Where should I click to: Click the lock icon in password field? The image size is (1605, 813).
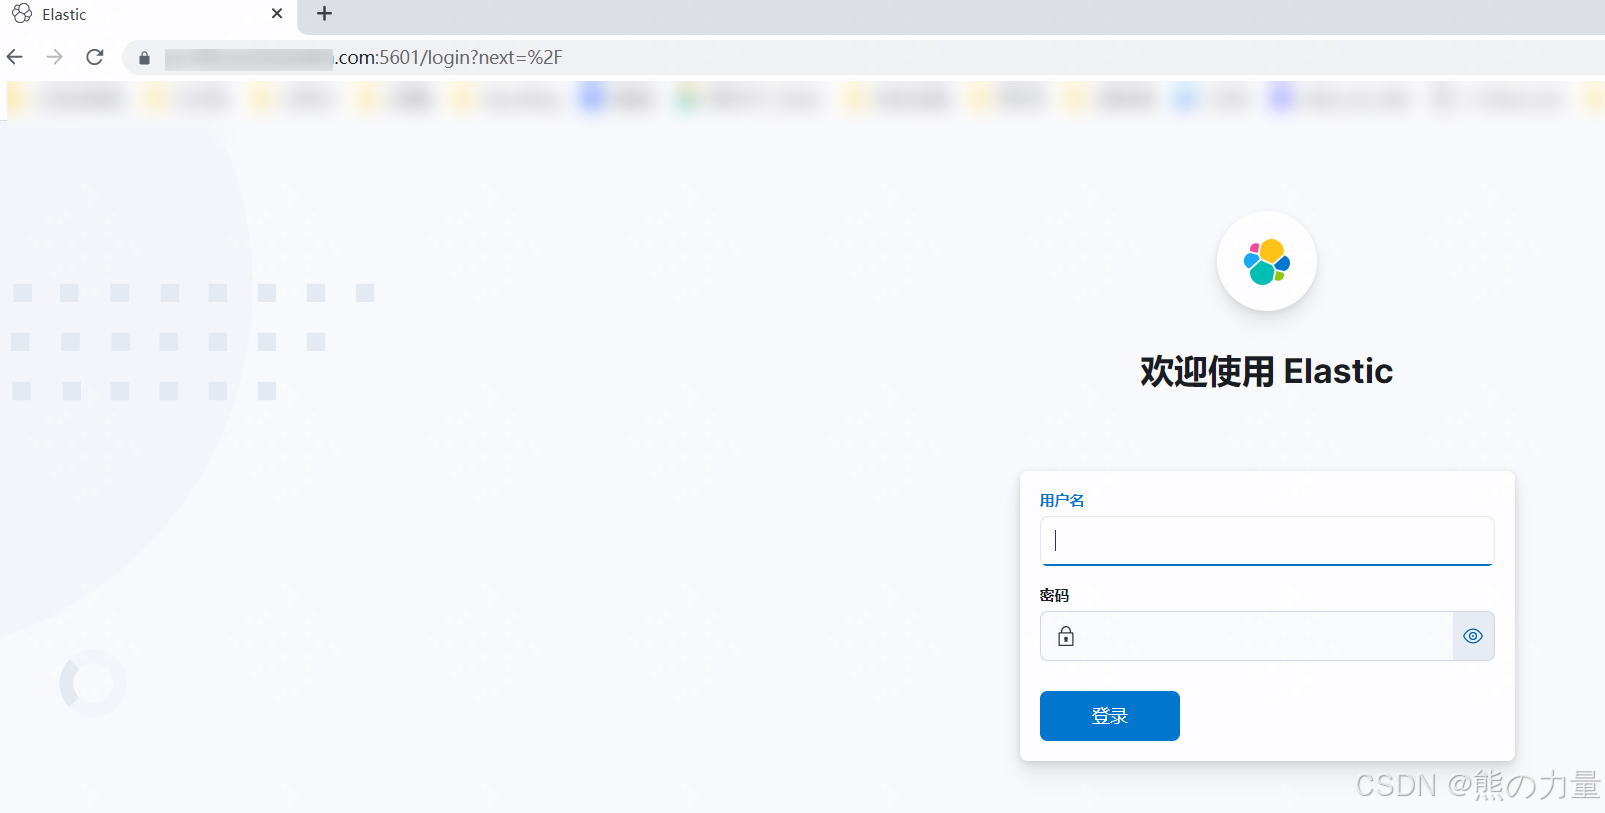(1066, 636)
